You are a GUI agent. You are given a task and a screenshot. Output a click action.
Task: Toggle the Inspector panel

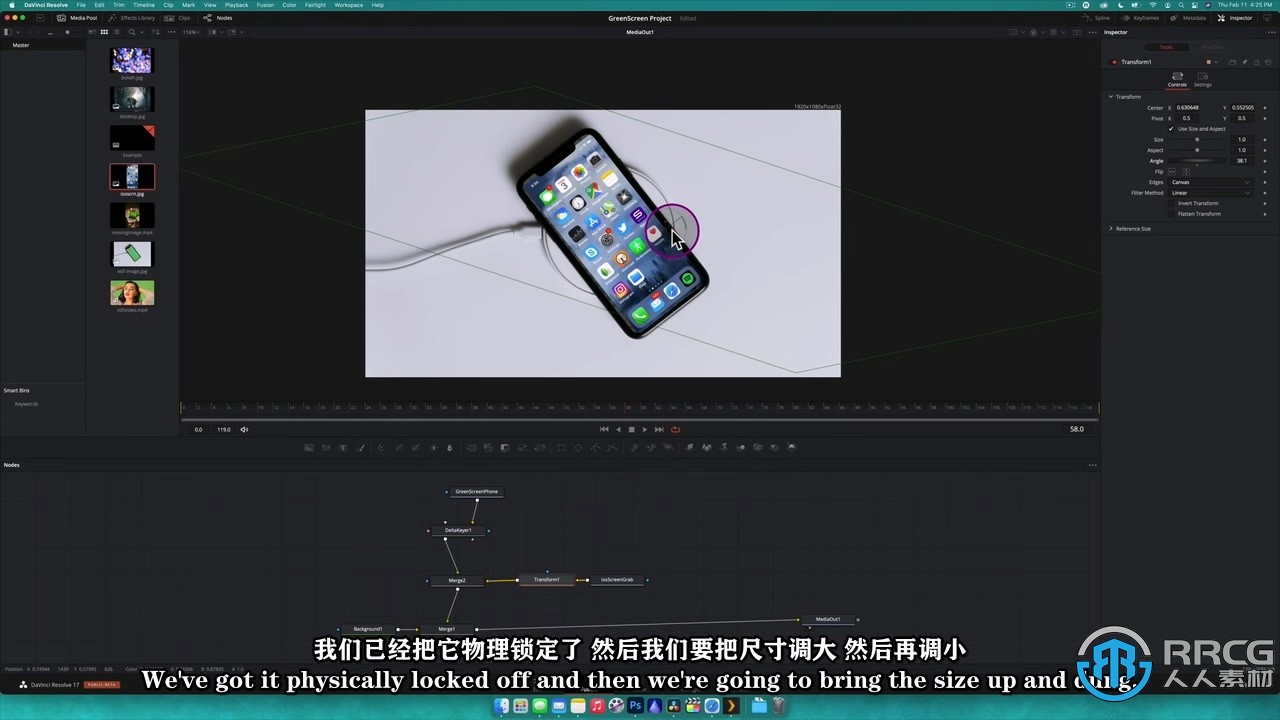pyautogui.click(x=1235, y=18)
